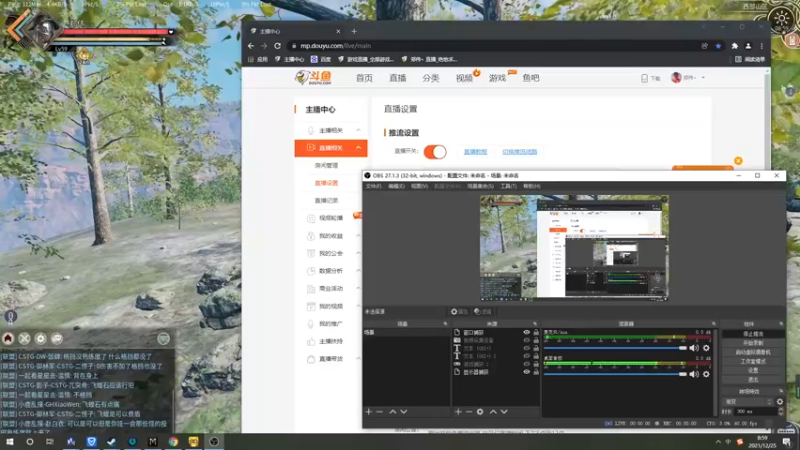Open scene transition properties gear in OBS
Viewport: 800px width, 450px height.
pyautogui.click(x=780, y=402)
